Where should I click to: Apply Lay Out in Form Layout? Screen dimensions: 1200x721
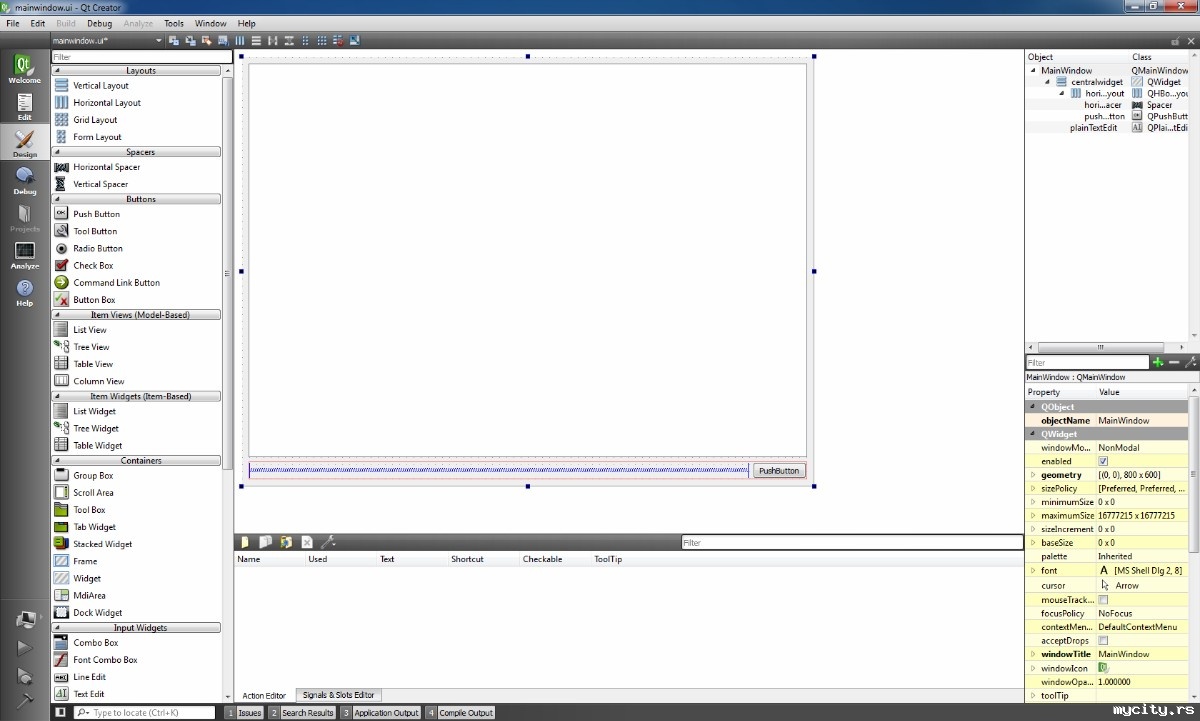(x=305, y=40)
